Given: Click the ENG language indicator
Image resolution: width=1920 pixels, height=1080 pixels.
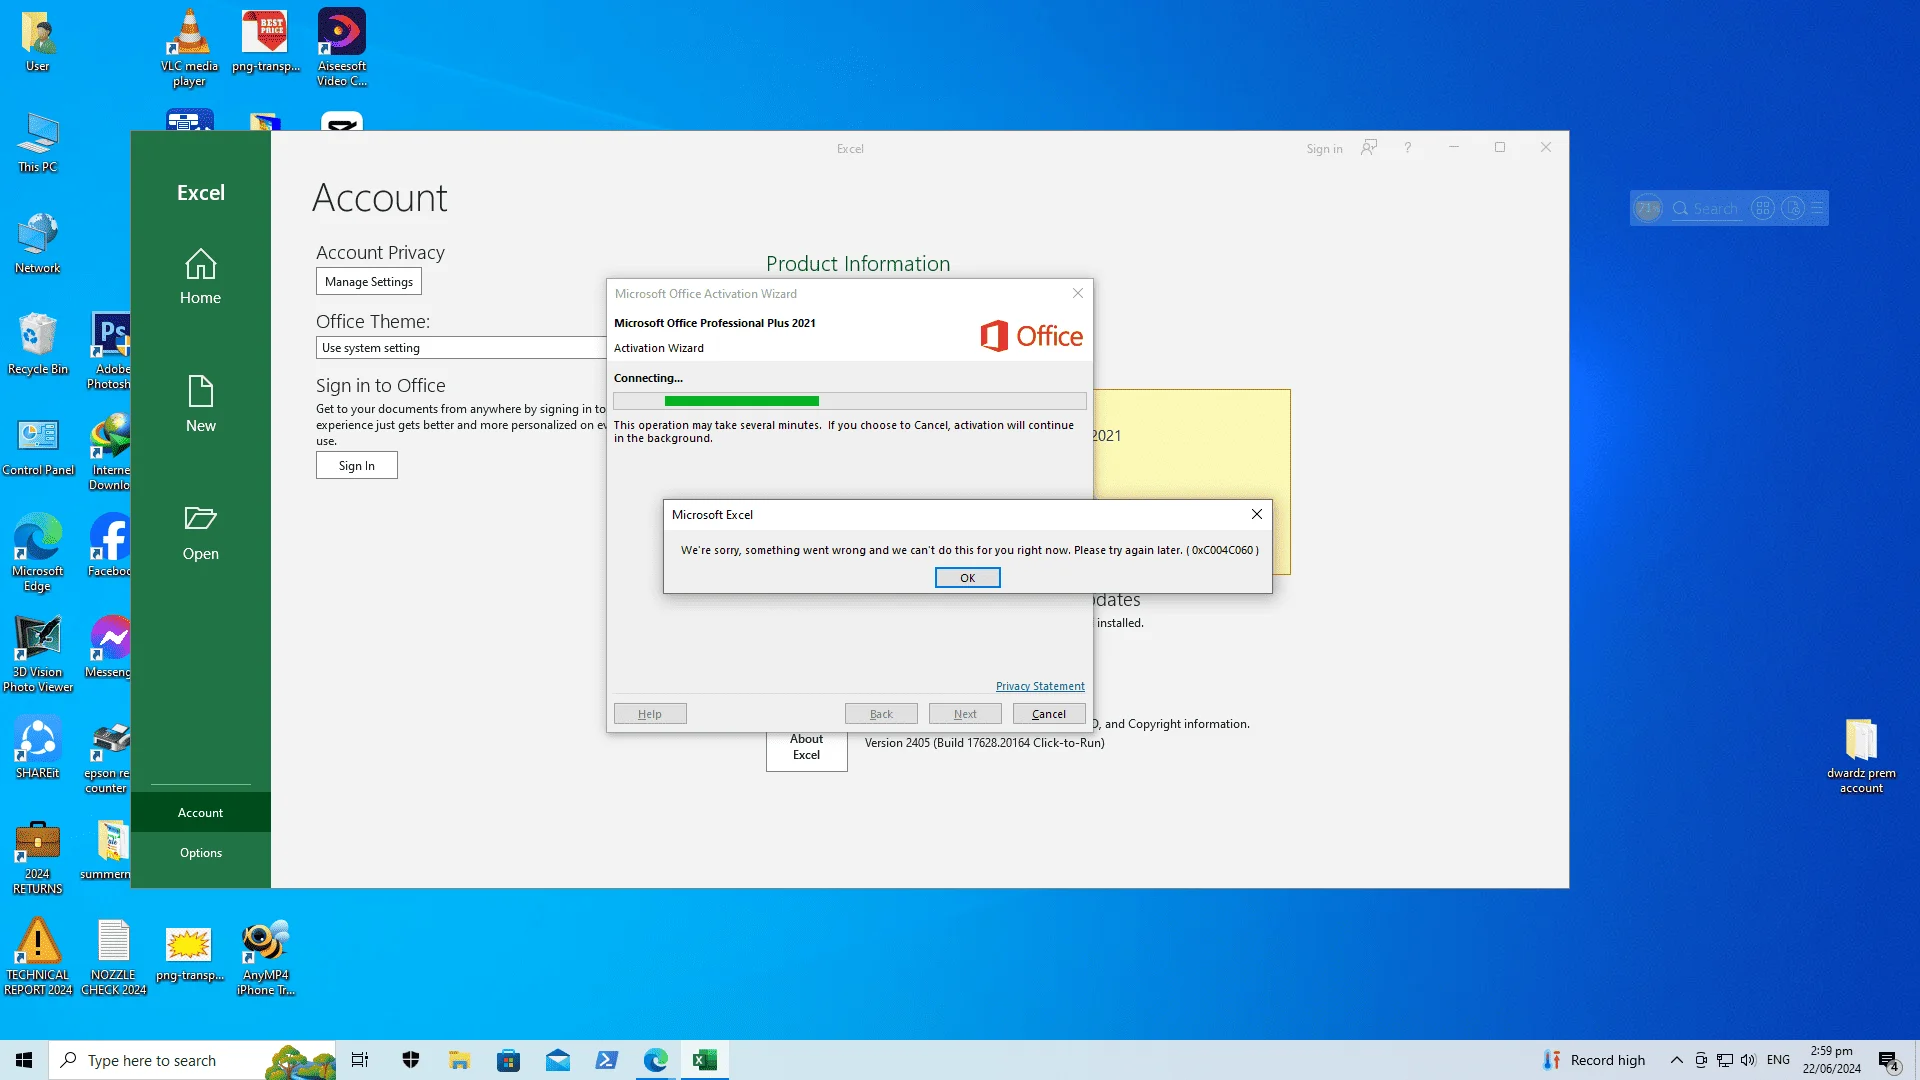Looking at the screenshot, I should pyautogui.click(x=1778, y=1060).
